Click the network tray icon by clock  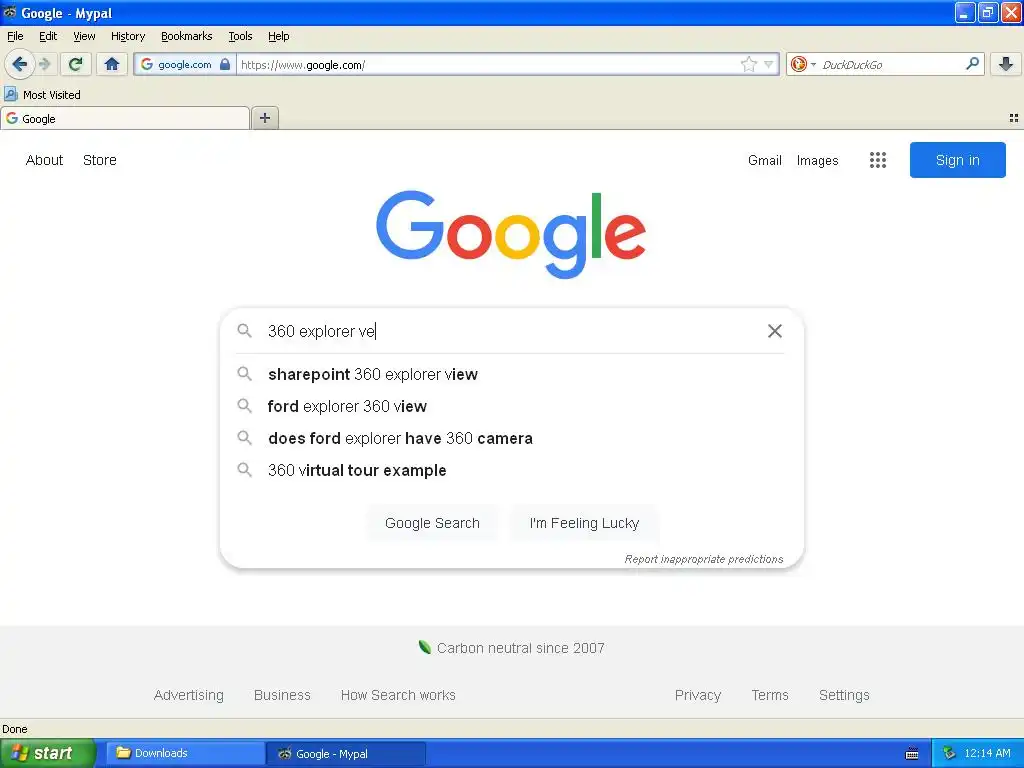click(x=949, y=753)
